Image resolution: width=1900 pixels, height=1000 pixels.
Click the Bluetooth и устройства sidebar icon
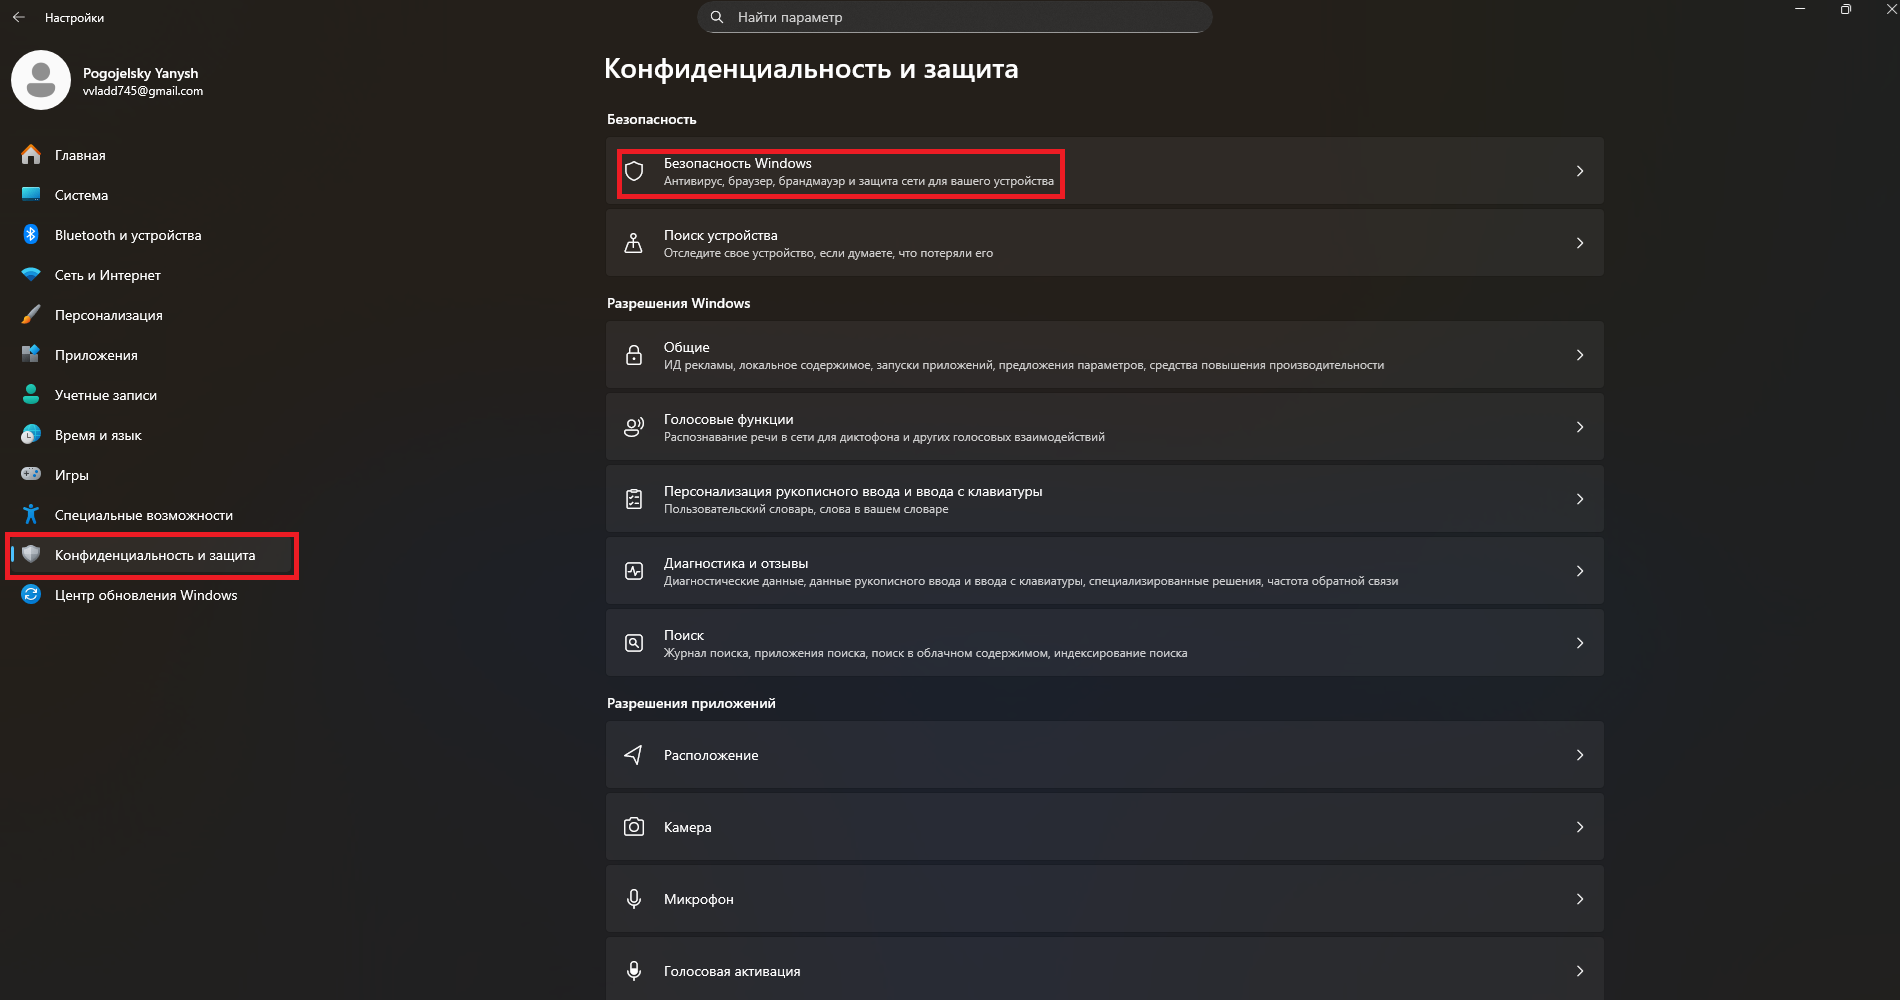click(31, 235)
